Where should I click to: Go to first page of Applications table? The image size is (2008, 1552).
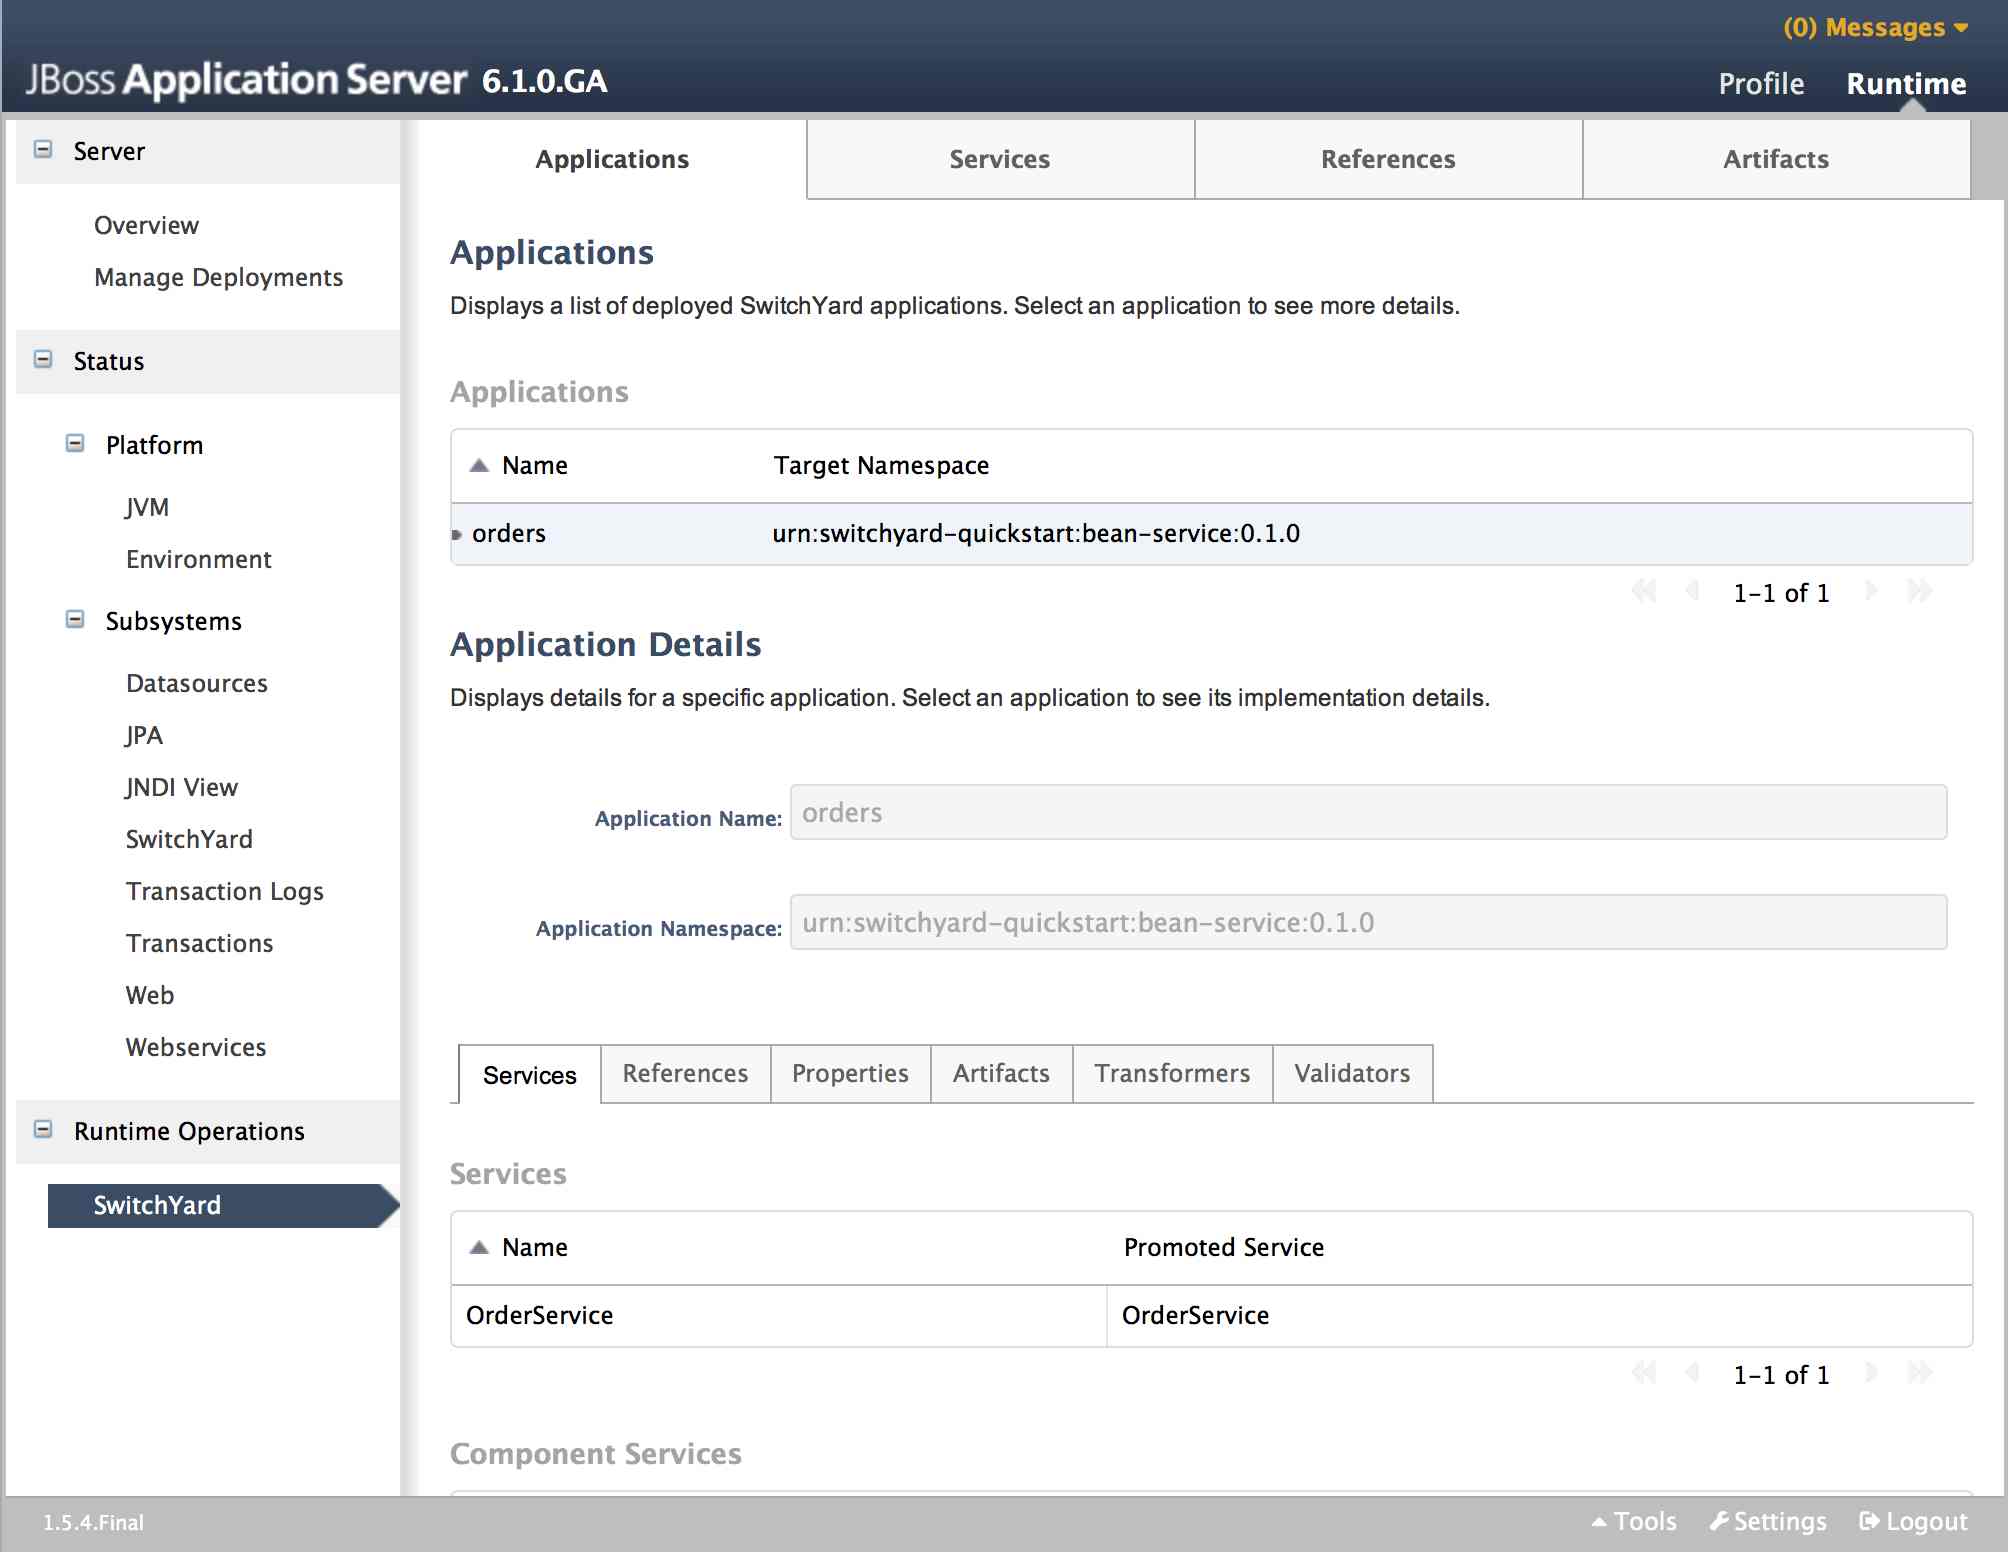[1644, 591]
